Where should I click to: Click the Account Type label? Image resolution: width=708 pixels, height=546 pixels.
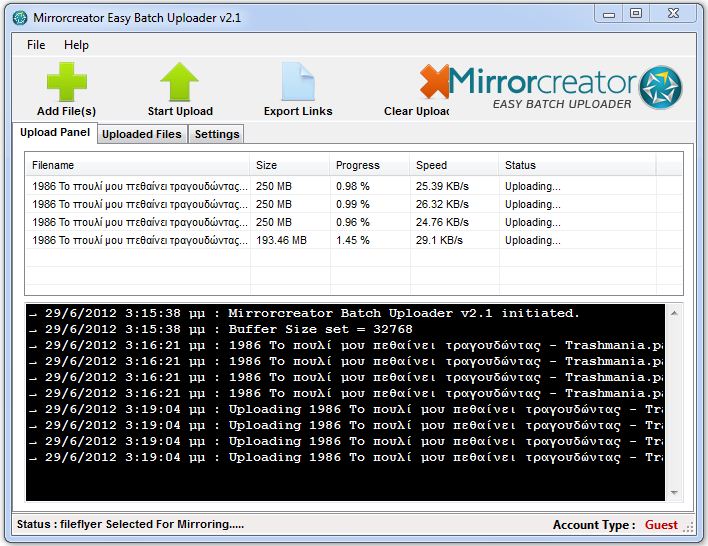pos(594,525)
